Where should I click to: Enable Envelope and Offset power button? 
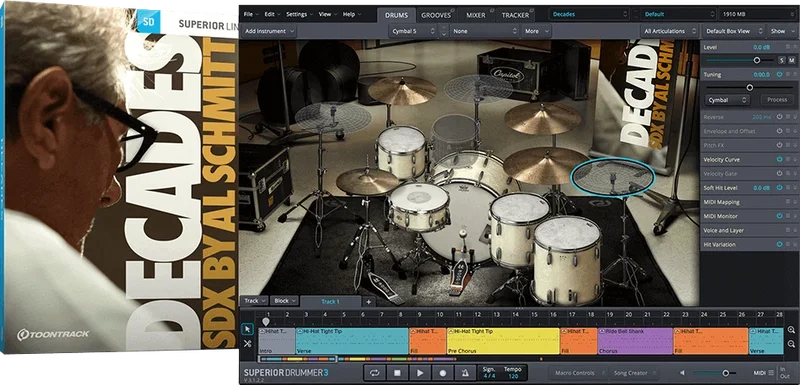coord(780,131)
